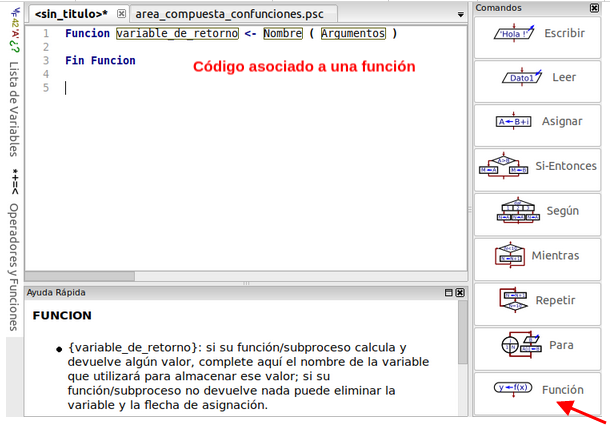Click the FUNCION help heading

click(x=62, y=316)
